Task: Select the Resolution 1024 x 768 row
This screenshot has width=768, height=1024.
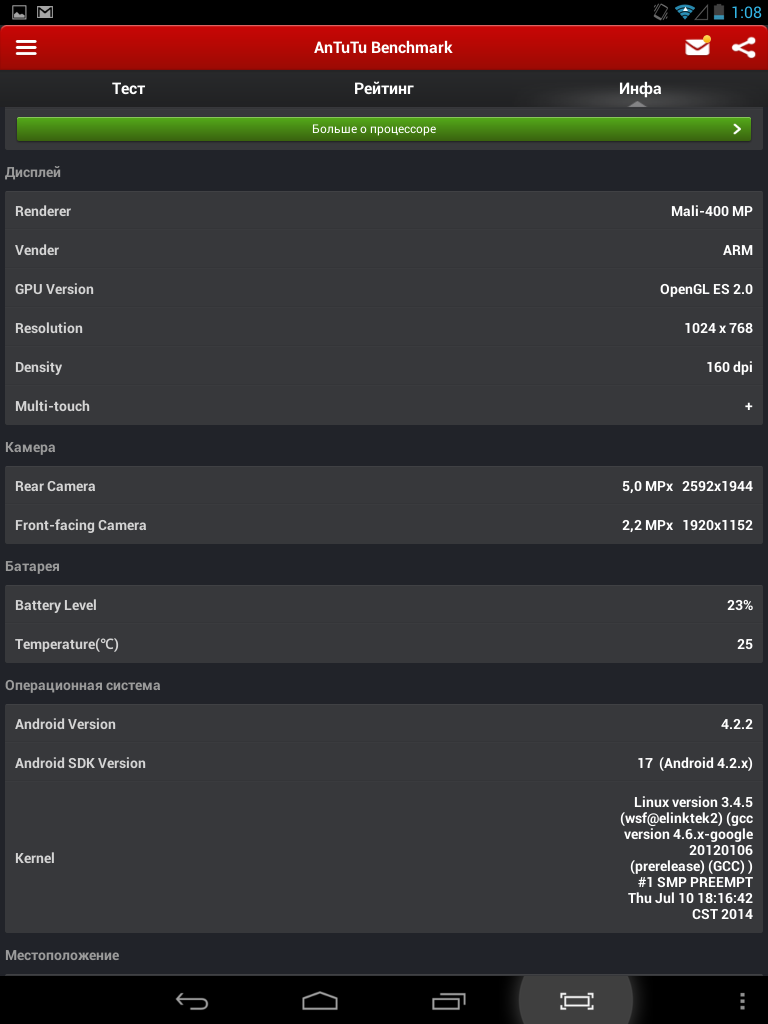Action: pyautogui.click(x=383, y=328)
